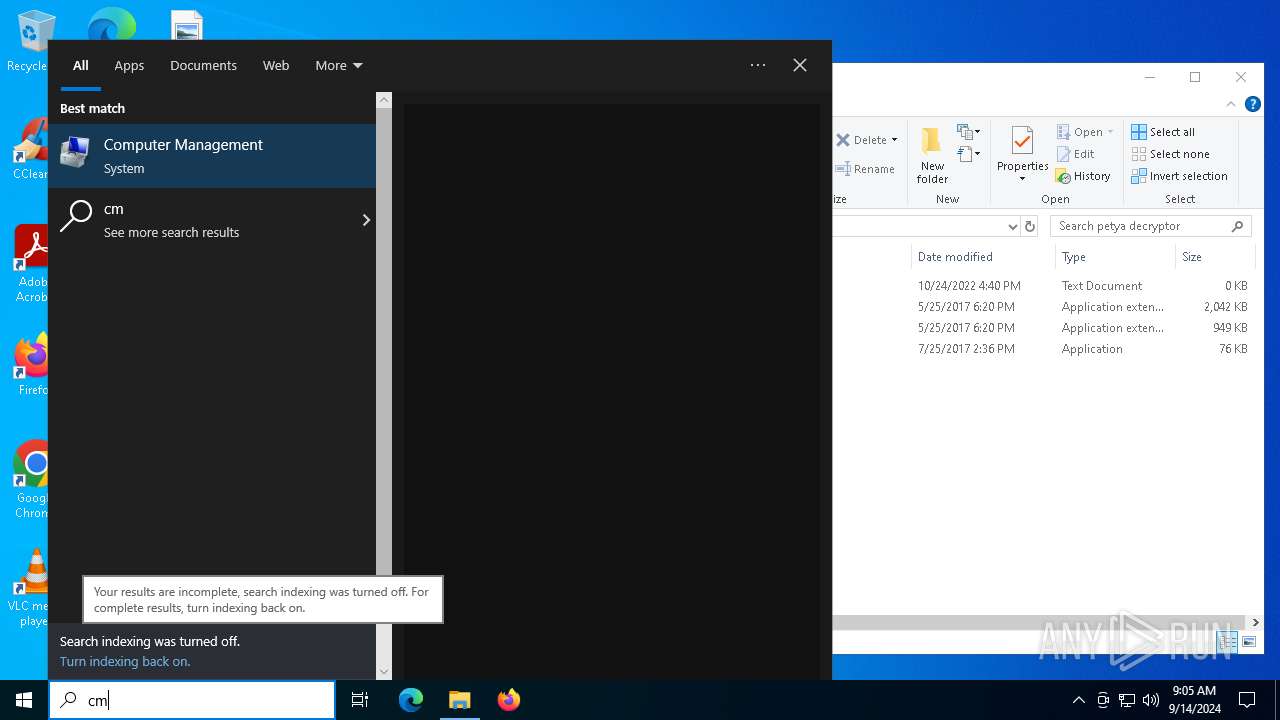Switch Explorer to Details view icon
The image size is (1280, 720).
click(1226, 642)
